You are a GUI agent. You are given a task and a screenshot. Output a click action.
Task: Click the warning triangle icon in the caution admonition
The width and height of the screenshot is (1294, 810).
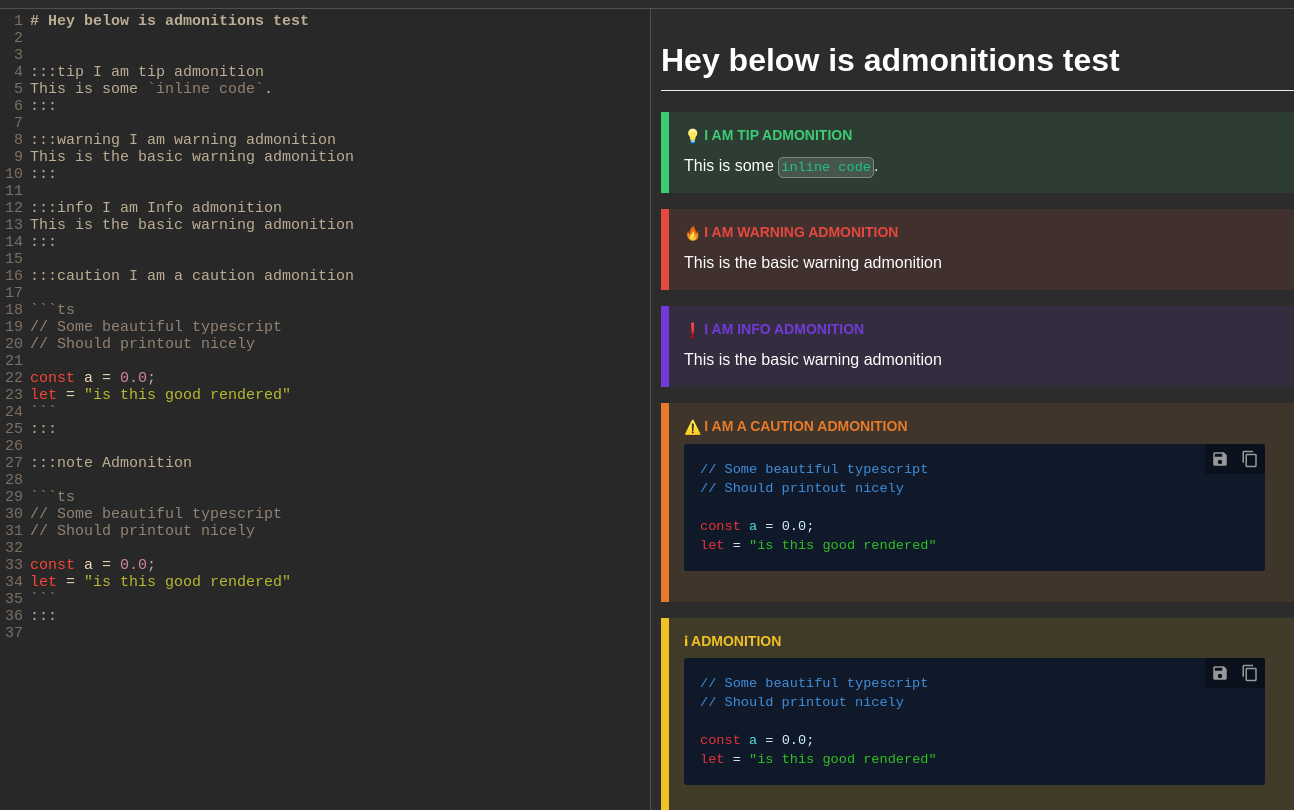tap(692, 427)
